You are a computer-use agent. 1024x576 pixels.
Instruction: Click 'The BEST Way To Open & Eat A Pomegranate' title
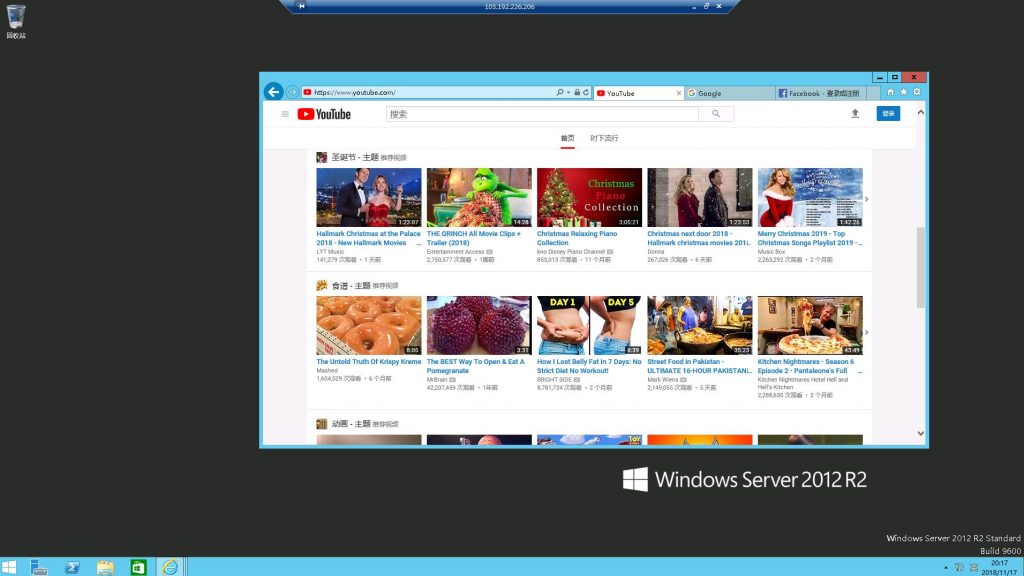tap(475, 366)
